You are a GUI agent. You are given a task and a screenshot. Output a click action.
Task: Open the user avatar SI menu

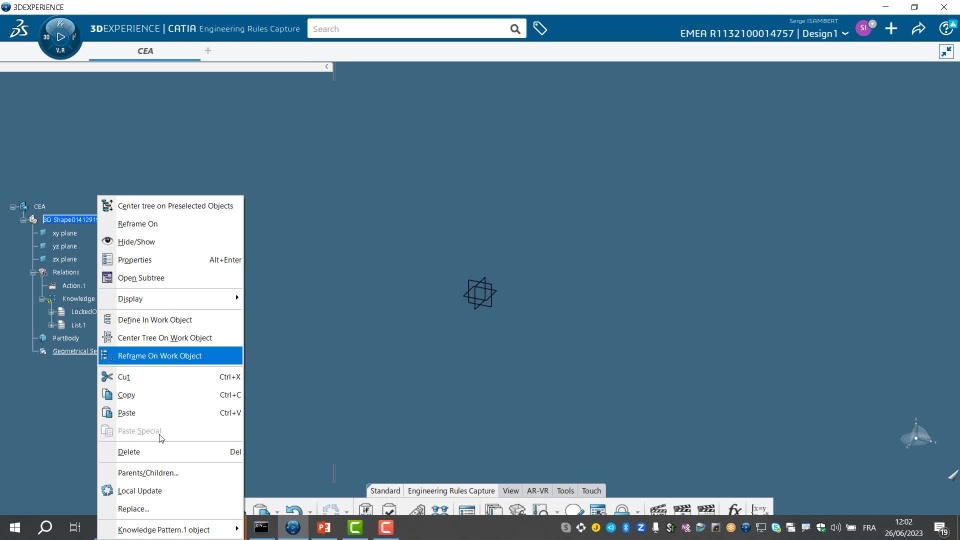coord(864,28)
